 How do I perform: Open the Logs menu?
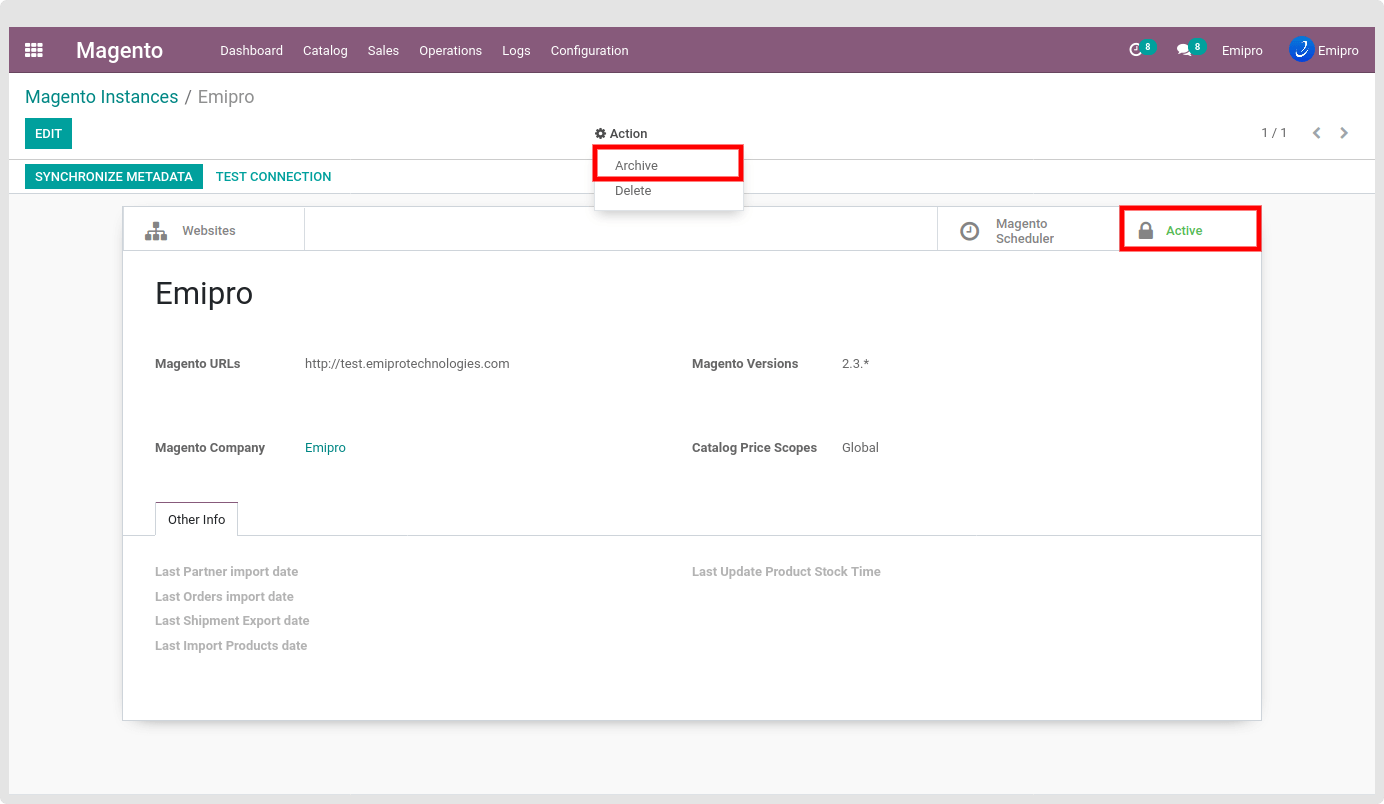pyautogui.click(x=516, y=50)
